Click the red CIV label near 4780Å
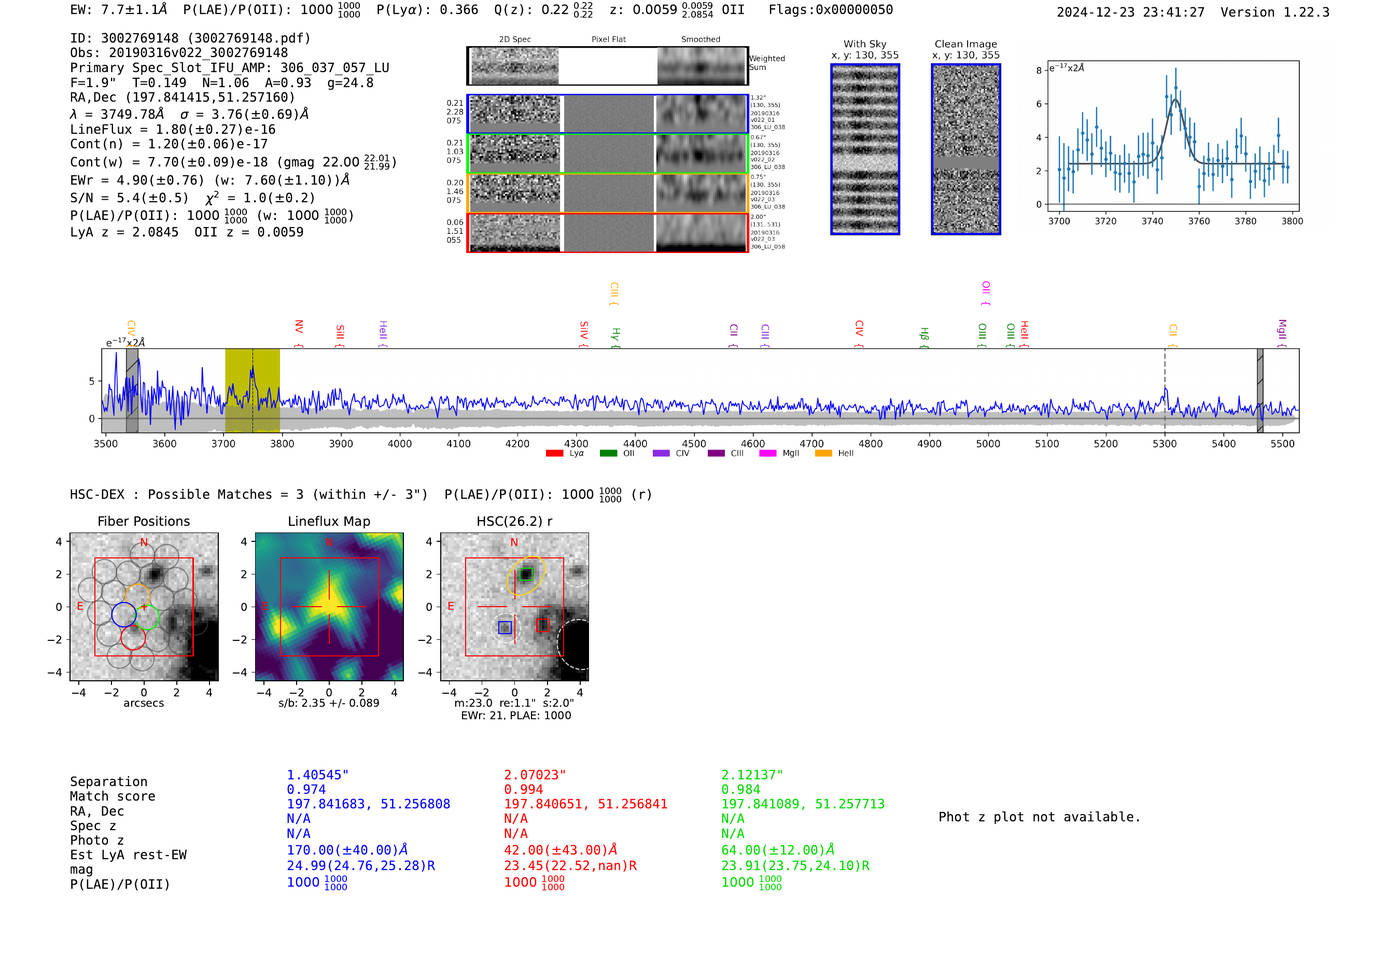 click(x=859, y=334)
